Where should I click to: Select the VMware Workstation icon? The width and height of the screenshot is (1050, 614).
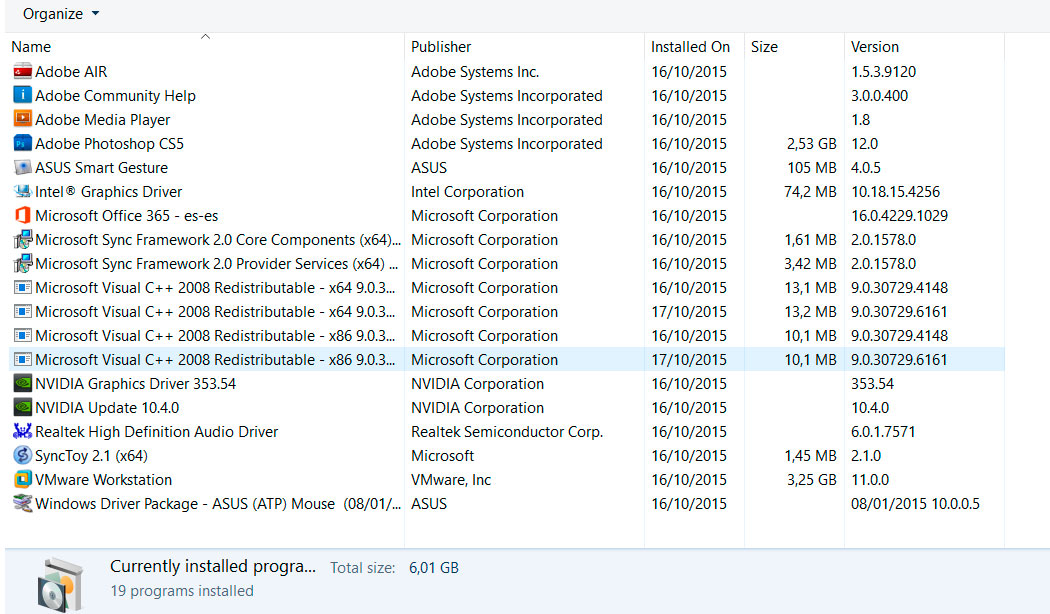(22, 480)
